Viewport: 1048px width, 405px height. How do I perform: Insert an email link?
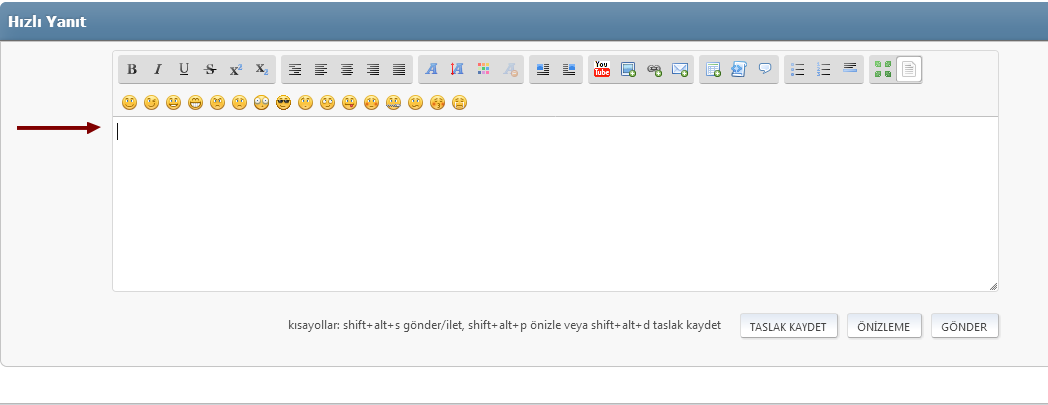click(x=680, y=69)
